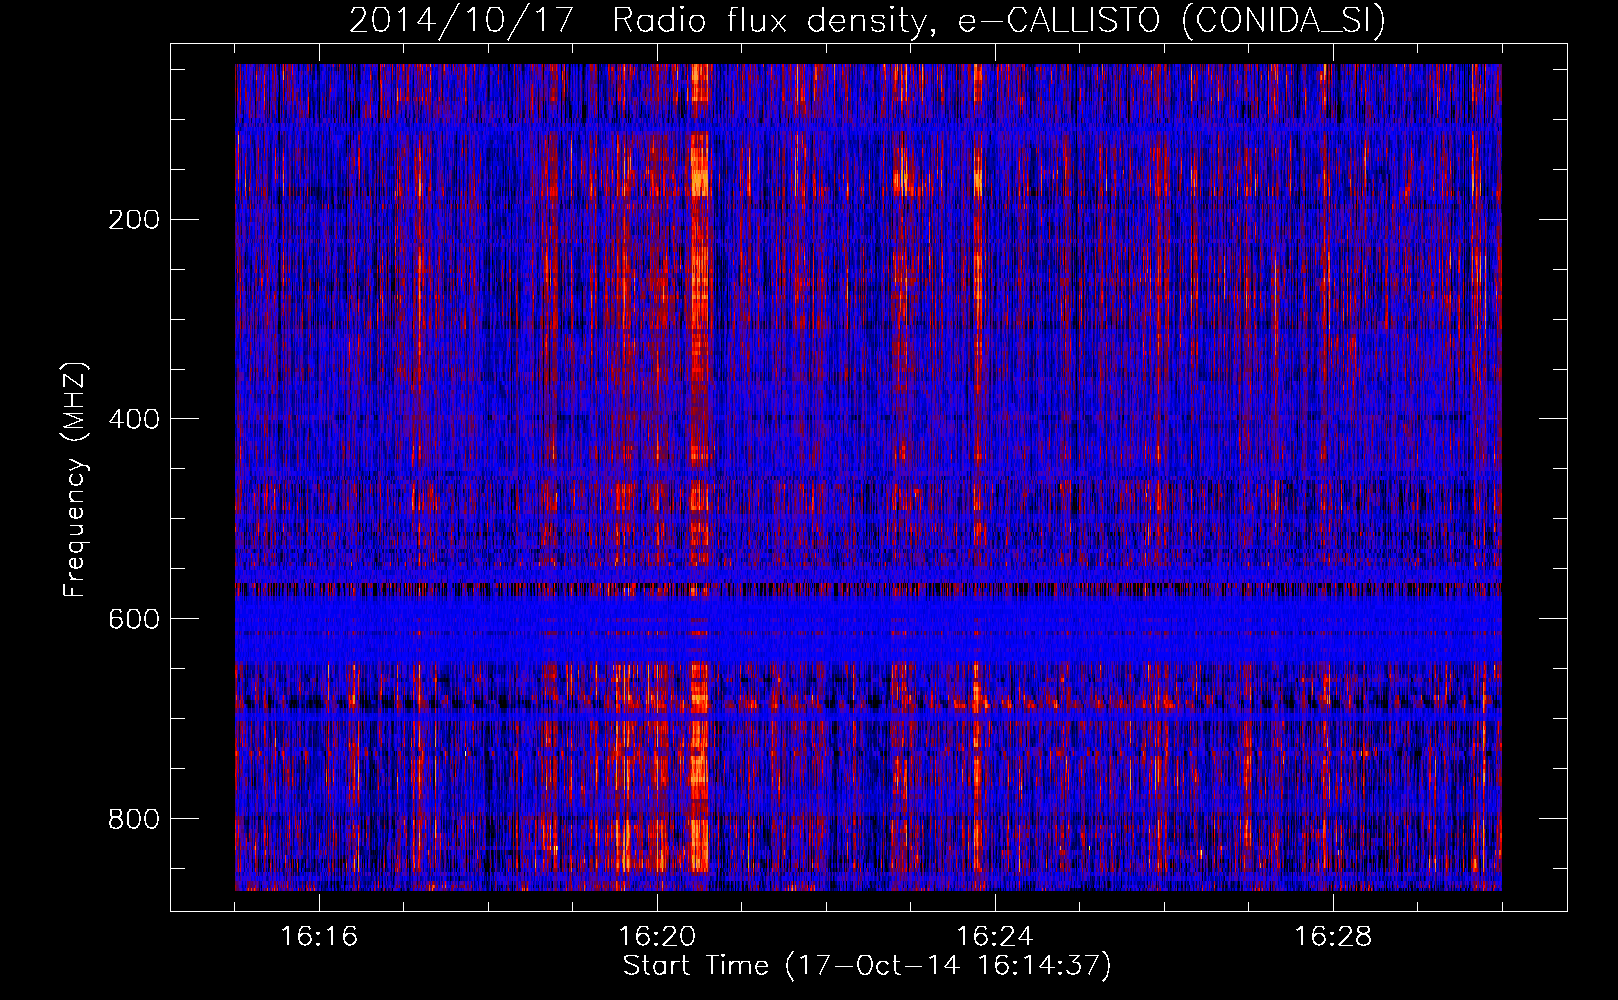Select the 400 frequency tick label
The height and width of the screenshot is (1000, 1618).
click(133, 419)
